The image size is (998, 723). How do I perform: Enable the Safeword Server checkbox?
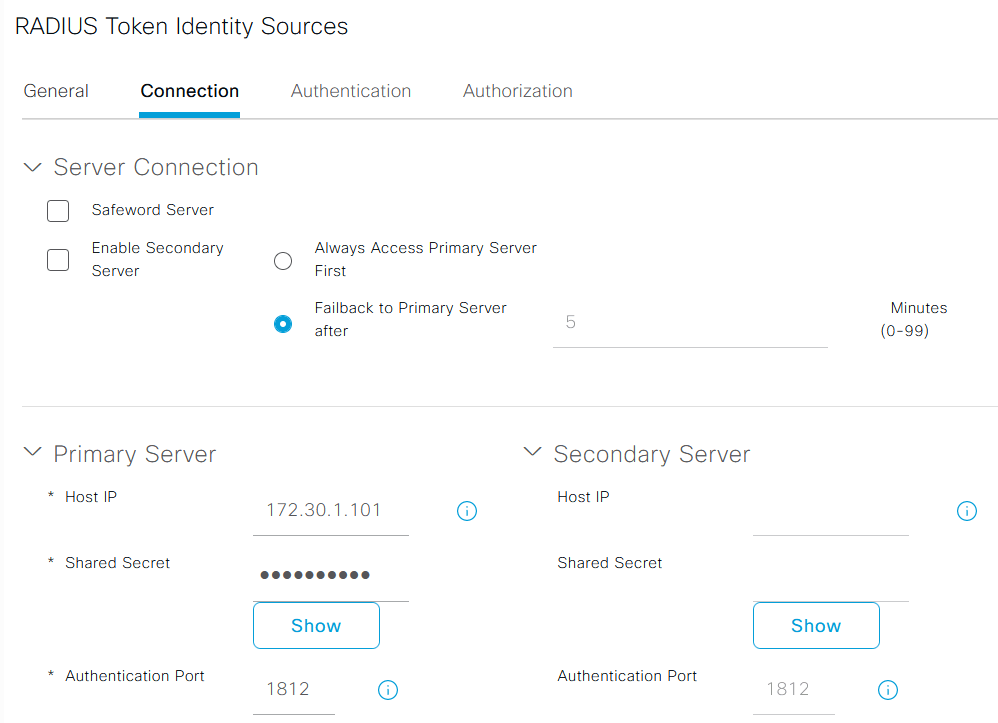click(x=58, y=211)
